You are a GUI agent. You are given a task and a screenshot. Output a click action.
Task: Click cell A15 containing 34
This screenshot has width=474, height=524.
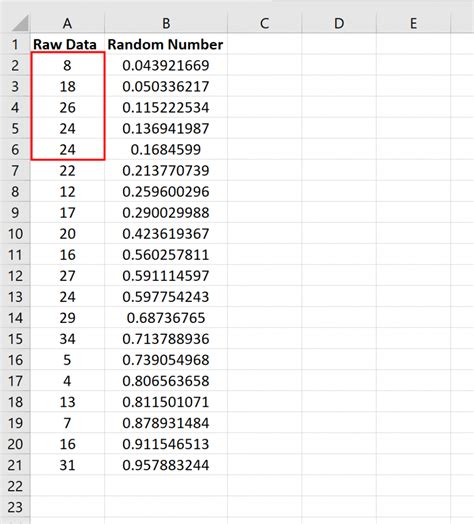[x=68, y=339]
